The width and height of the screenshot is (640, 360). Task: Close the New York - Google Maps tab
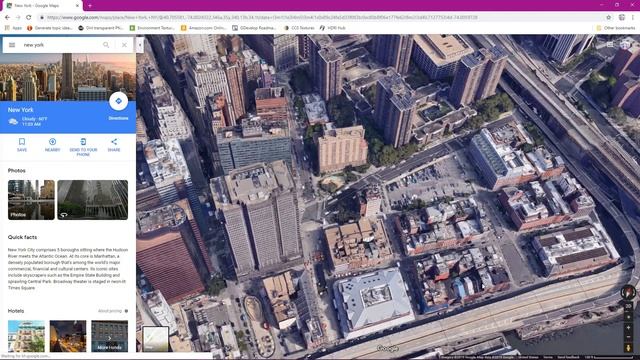(x=77, y=6)
